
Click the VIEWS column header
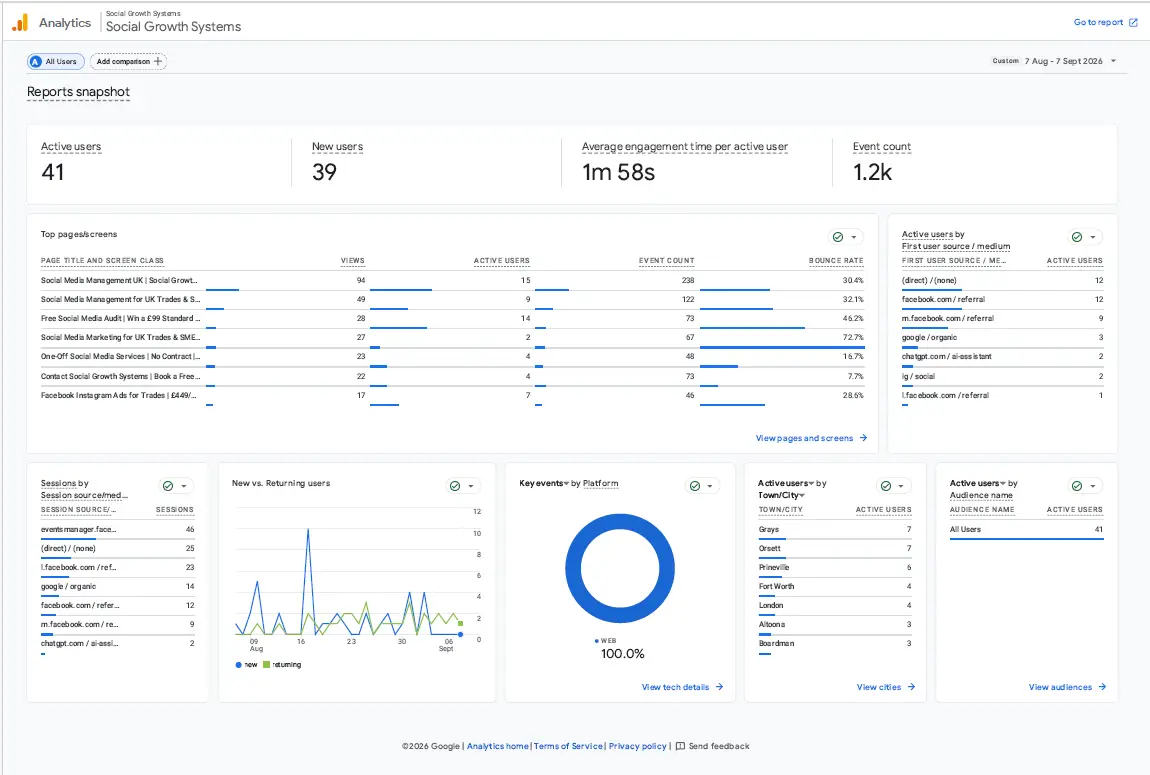point(352,261)
